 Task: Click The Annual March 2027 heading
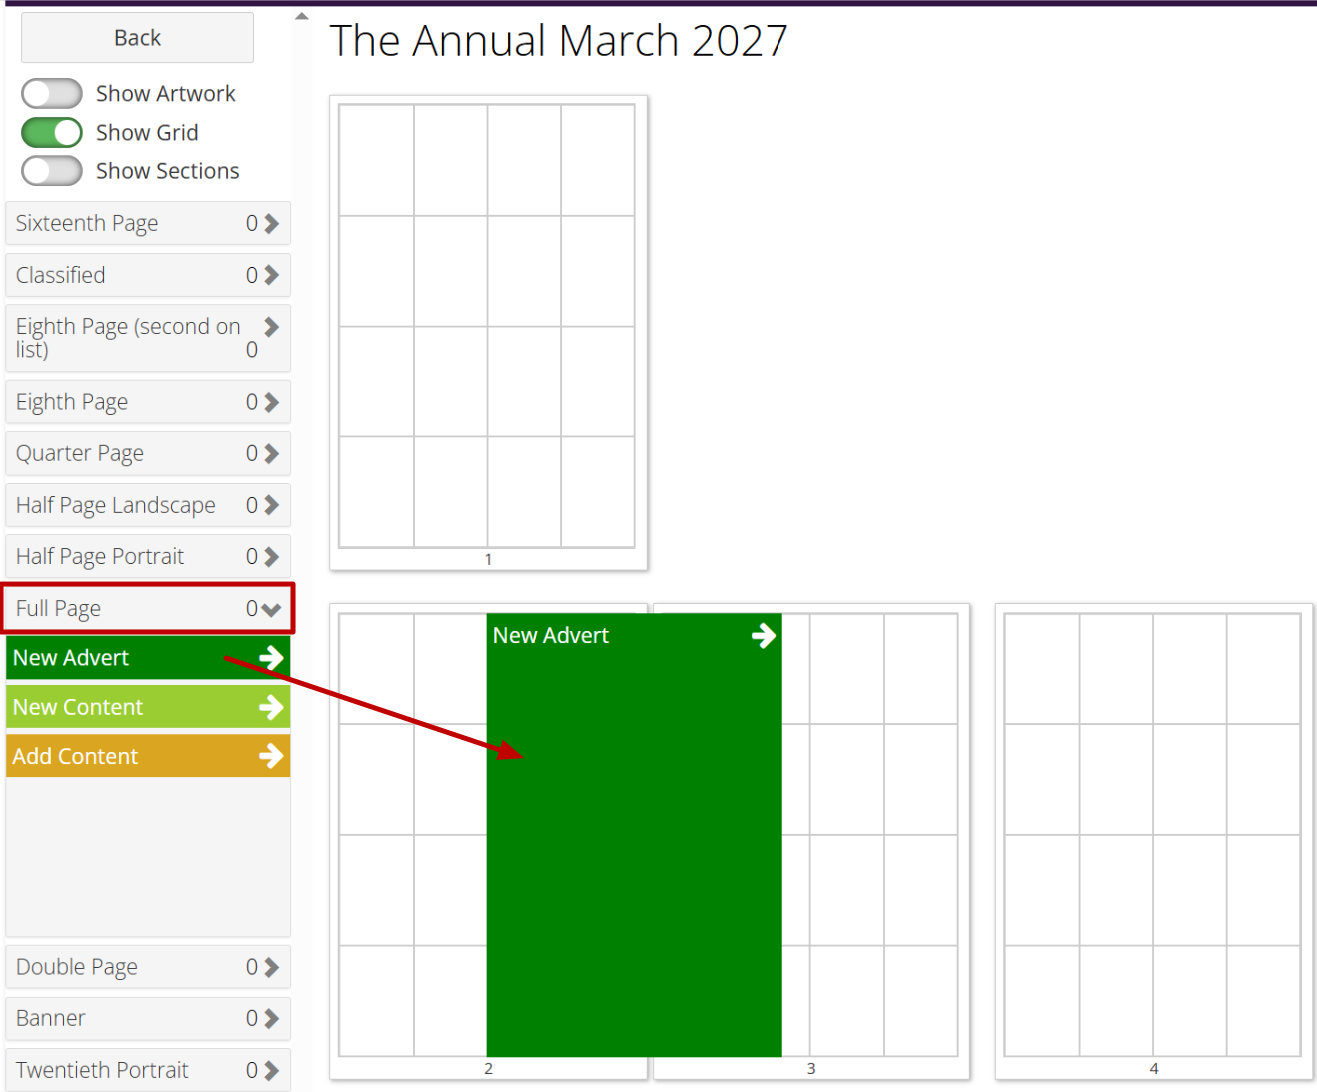(559, 41)
